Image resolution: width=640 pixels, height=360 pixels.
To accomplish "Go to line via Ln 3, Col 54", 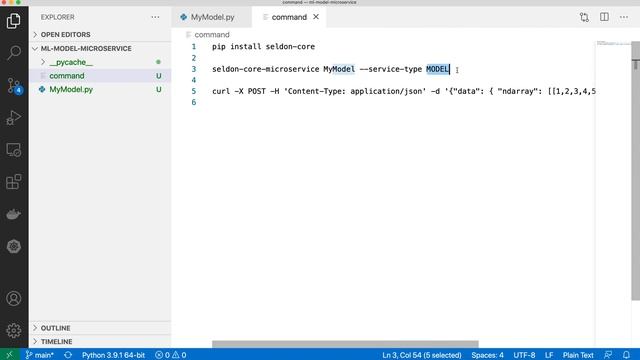I will pyautogui.click(x=422, y=355).
